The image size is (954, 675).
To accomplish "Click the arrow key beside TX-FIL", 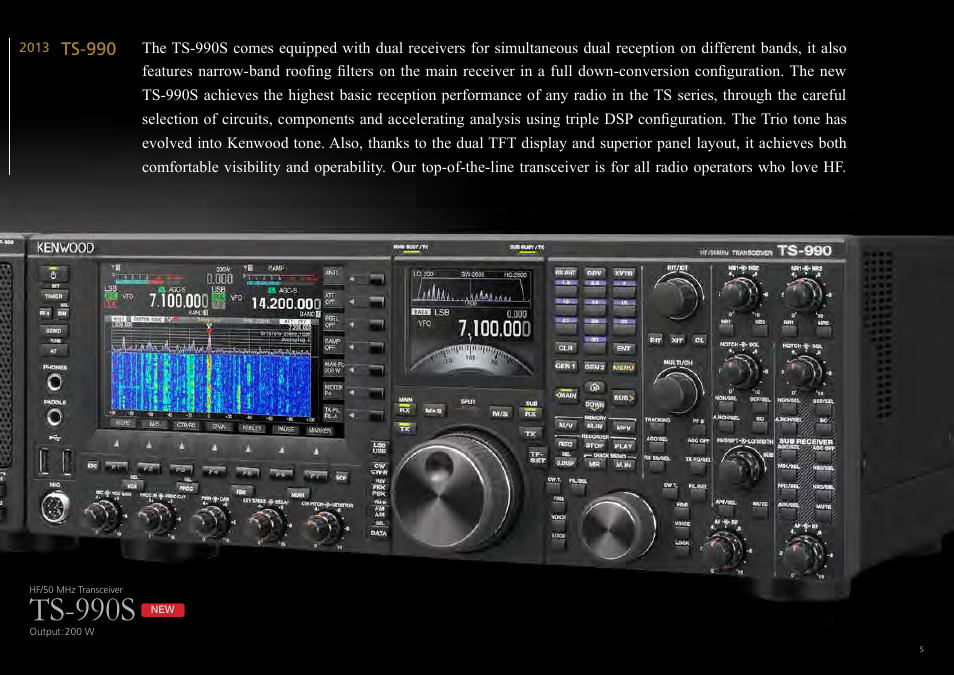I will (x=377, y=416).
